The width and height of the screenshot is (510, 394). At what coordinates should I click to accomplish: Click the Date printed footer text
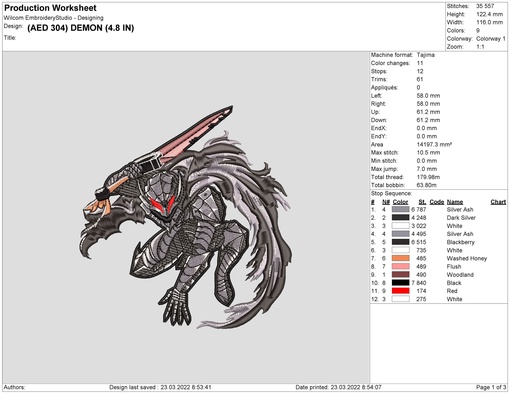[338, 387]
